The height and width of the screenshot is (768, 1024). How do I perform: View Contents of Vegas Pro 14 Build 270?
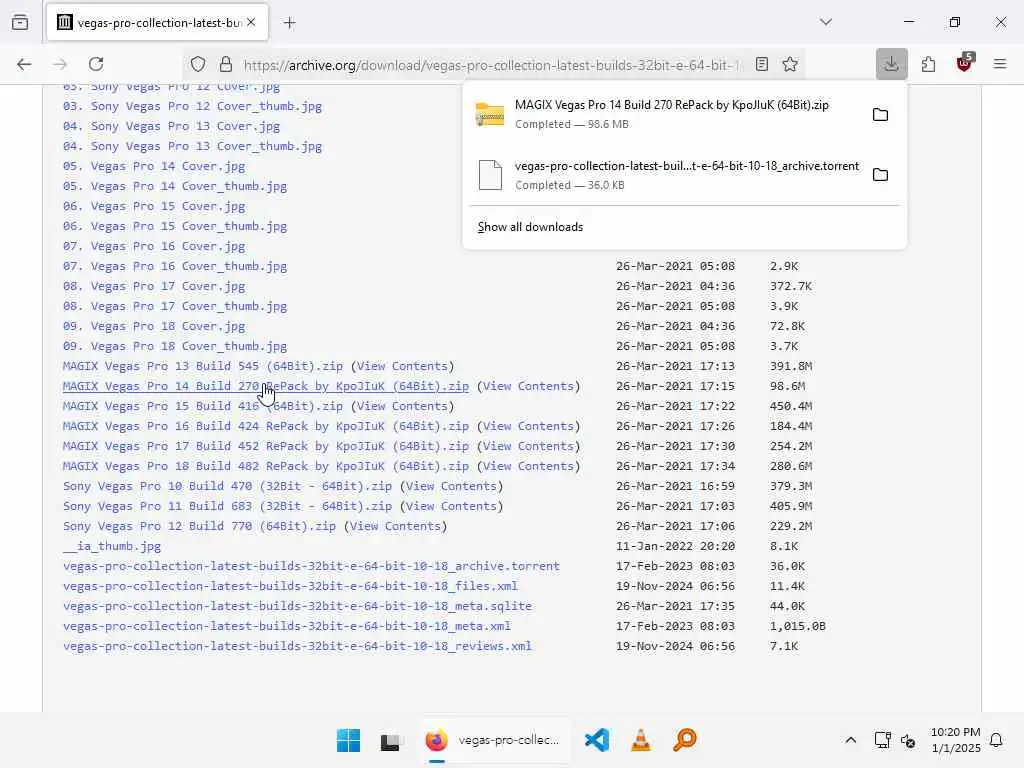(x=528, y=386)
